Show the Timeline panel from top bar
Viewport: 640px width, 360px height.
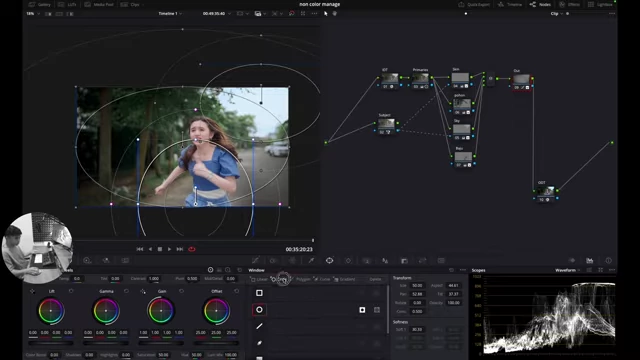[510, 4]
